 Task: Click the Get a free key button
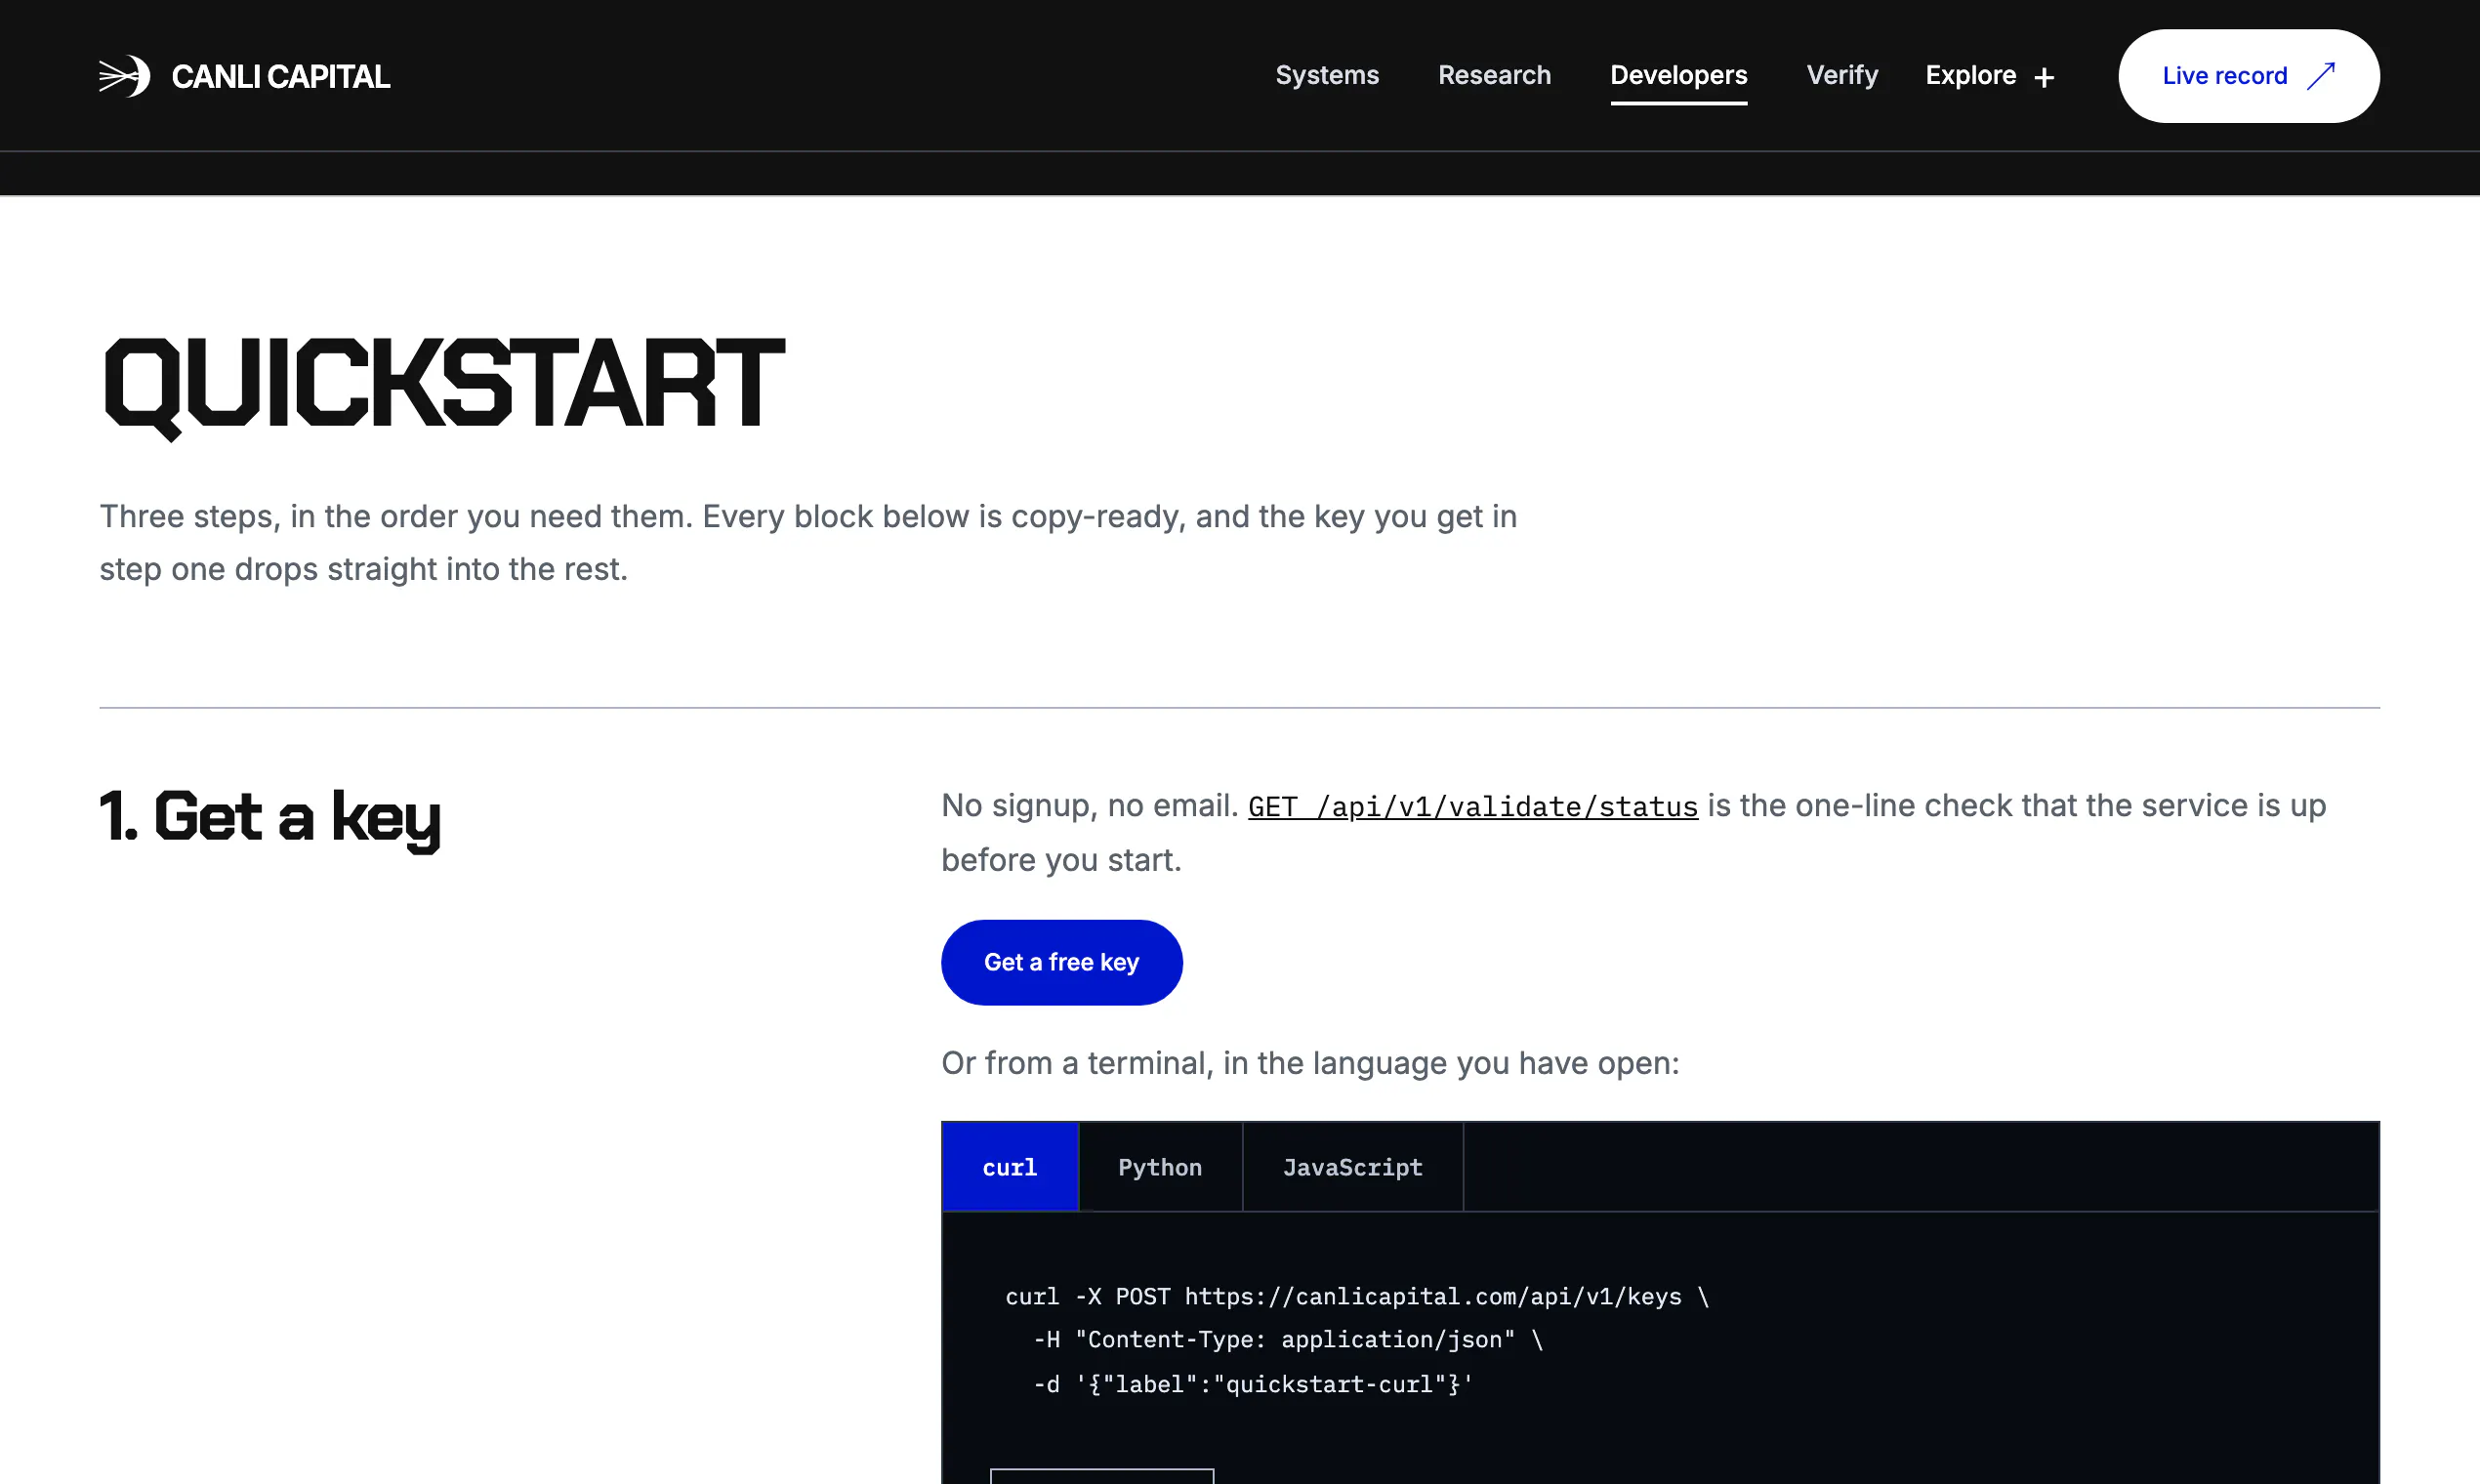point(1061,962)
